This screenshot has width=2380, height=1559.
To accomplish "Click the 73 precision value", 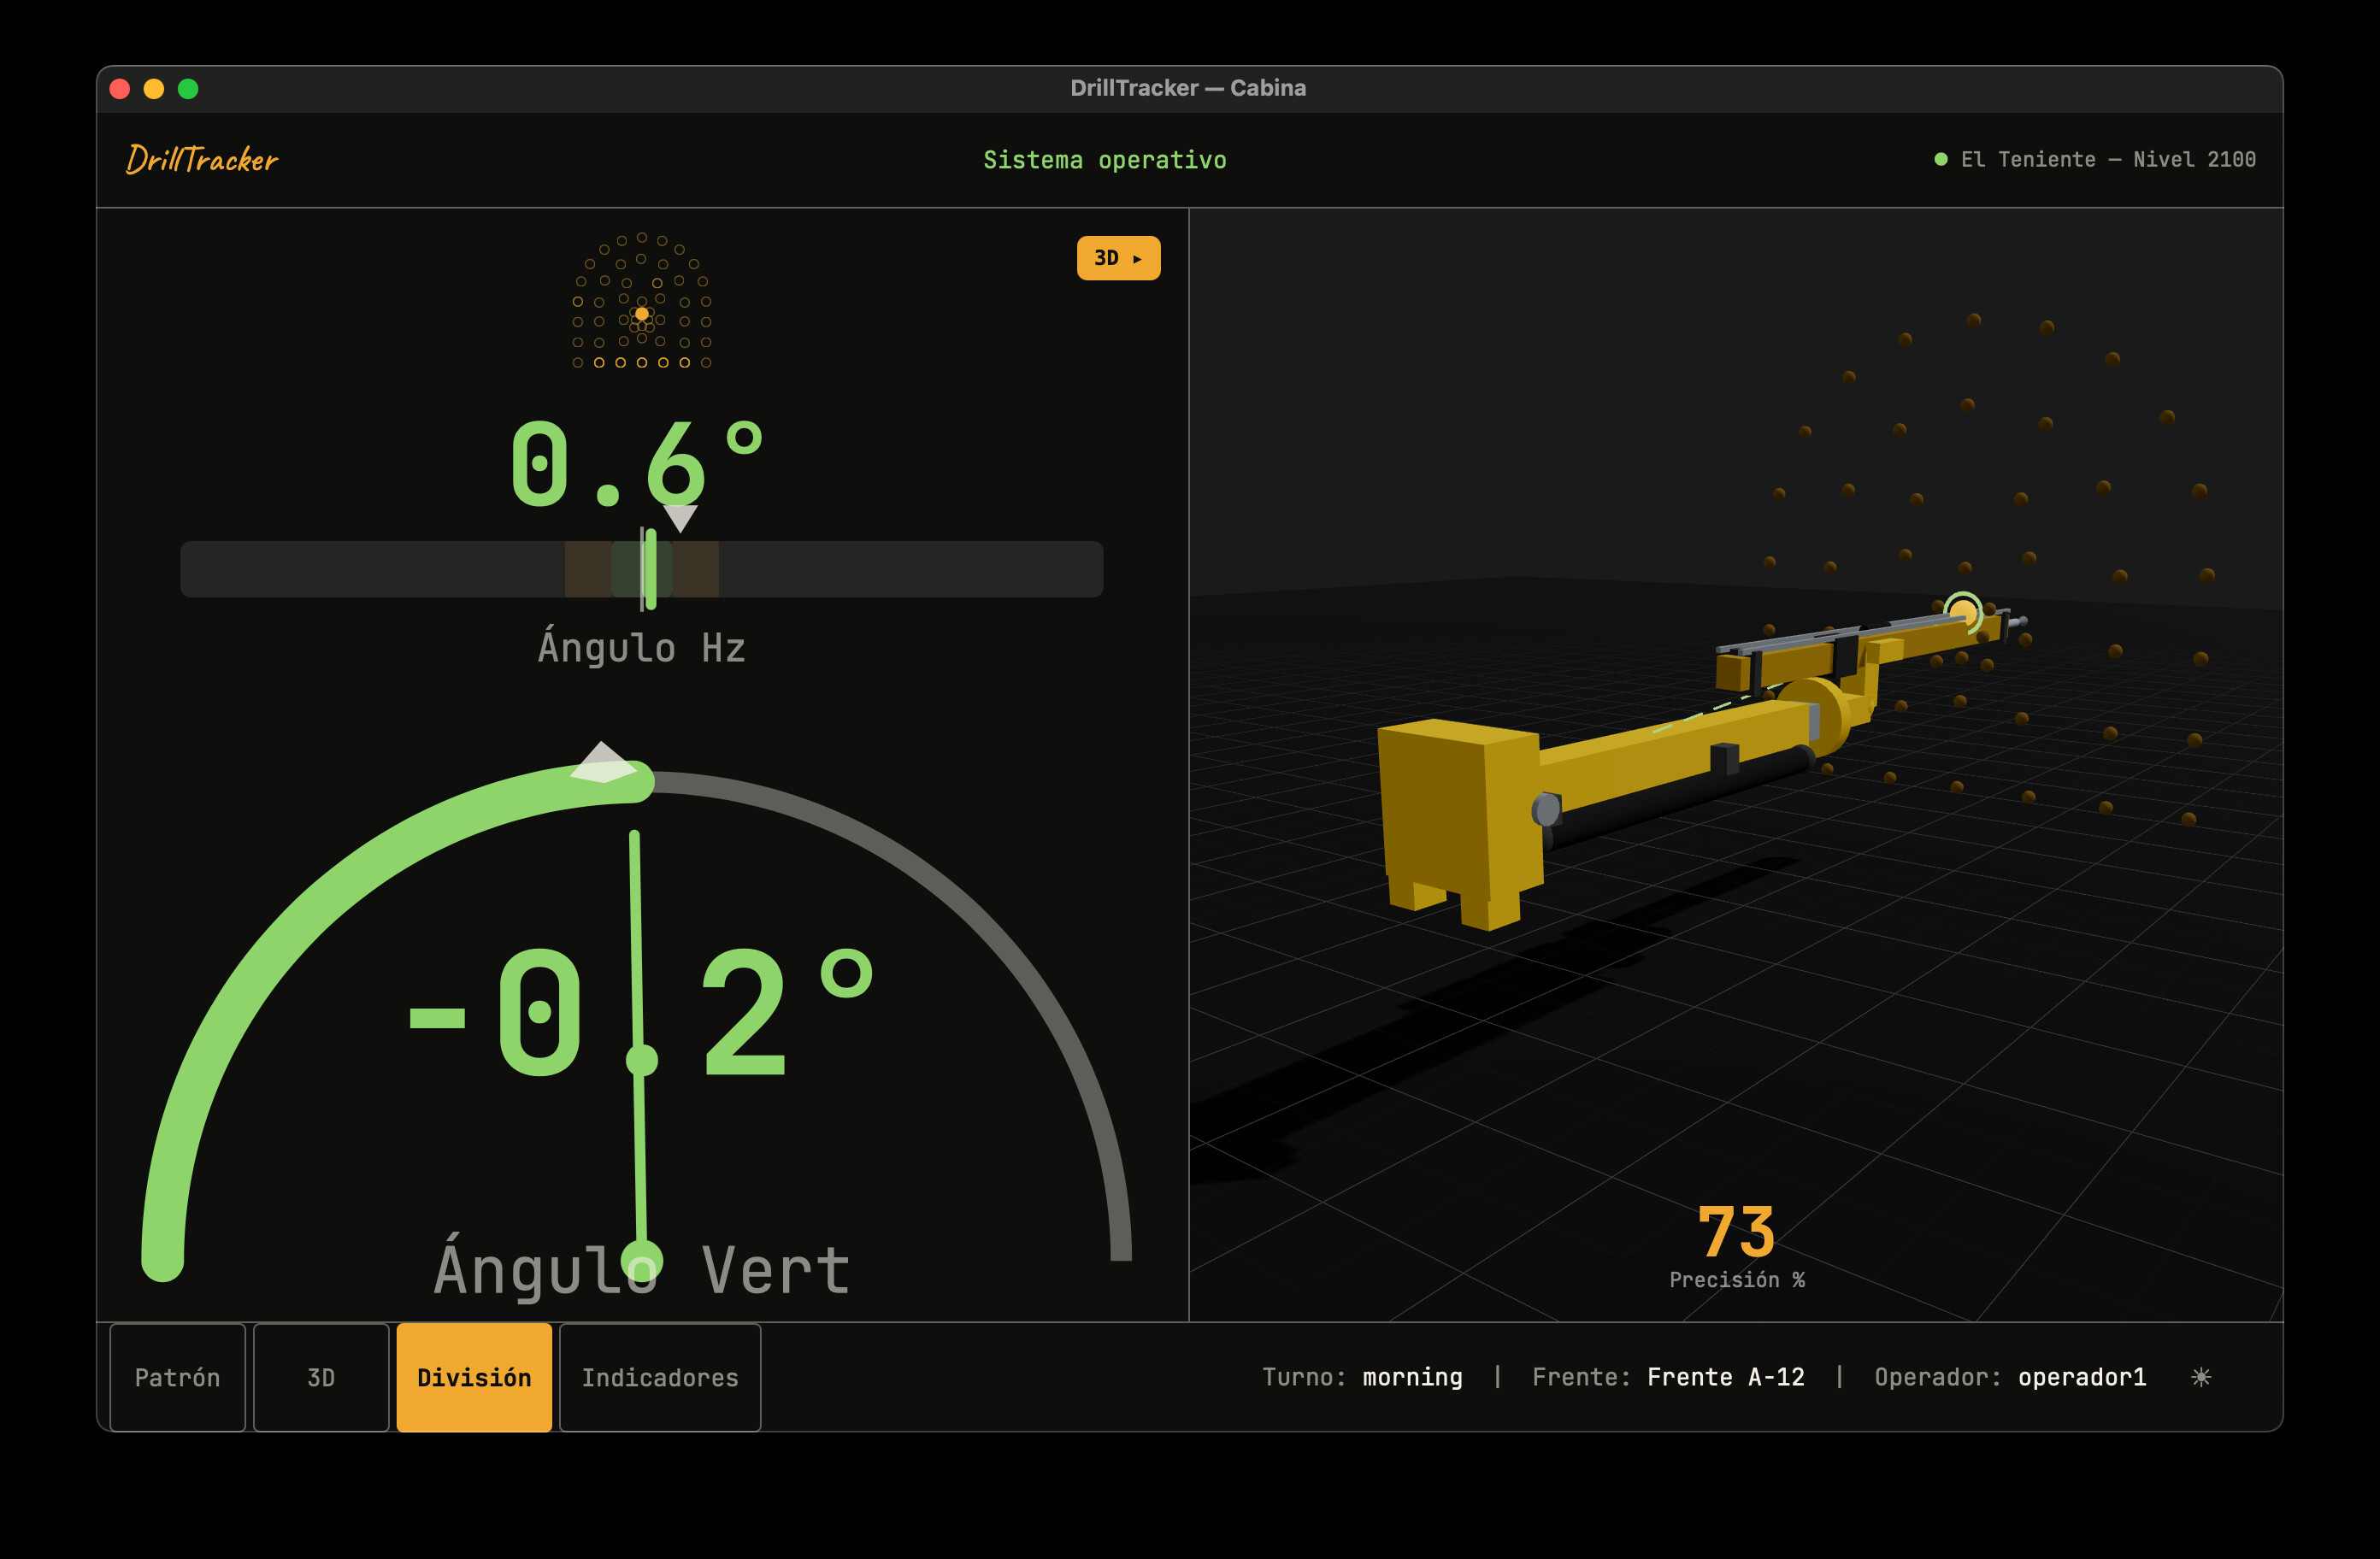I will pos(1736,1232).
